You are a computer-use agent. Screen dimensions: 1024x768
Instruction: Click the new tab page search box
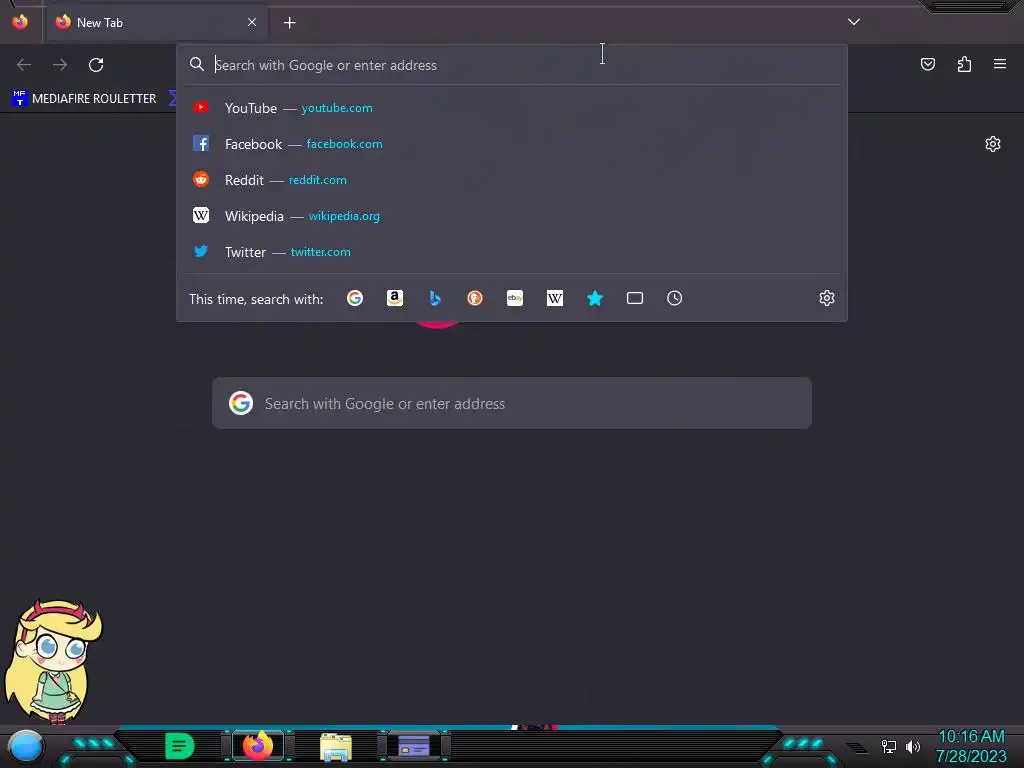pyautogui.click(x=512, y=404)
